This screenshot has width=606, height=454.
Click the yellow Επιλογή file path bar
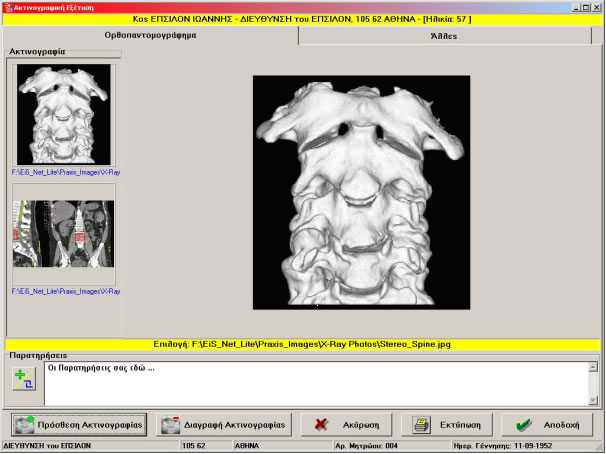(302, 344)
